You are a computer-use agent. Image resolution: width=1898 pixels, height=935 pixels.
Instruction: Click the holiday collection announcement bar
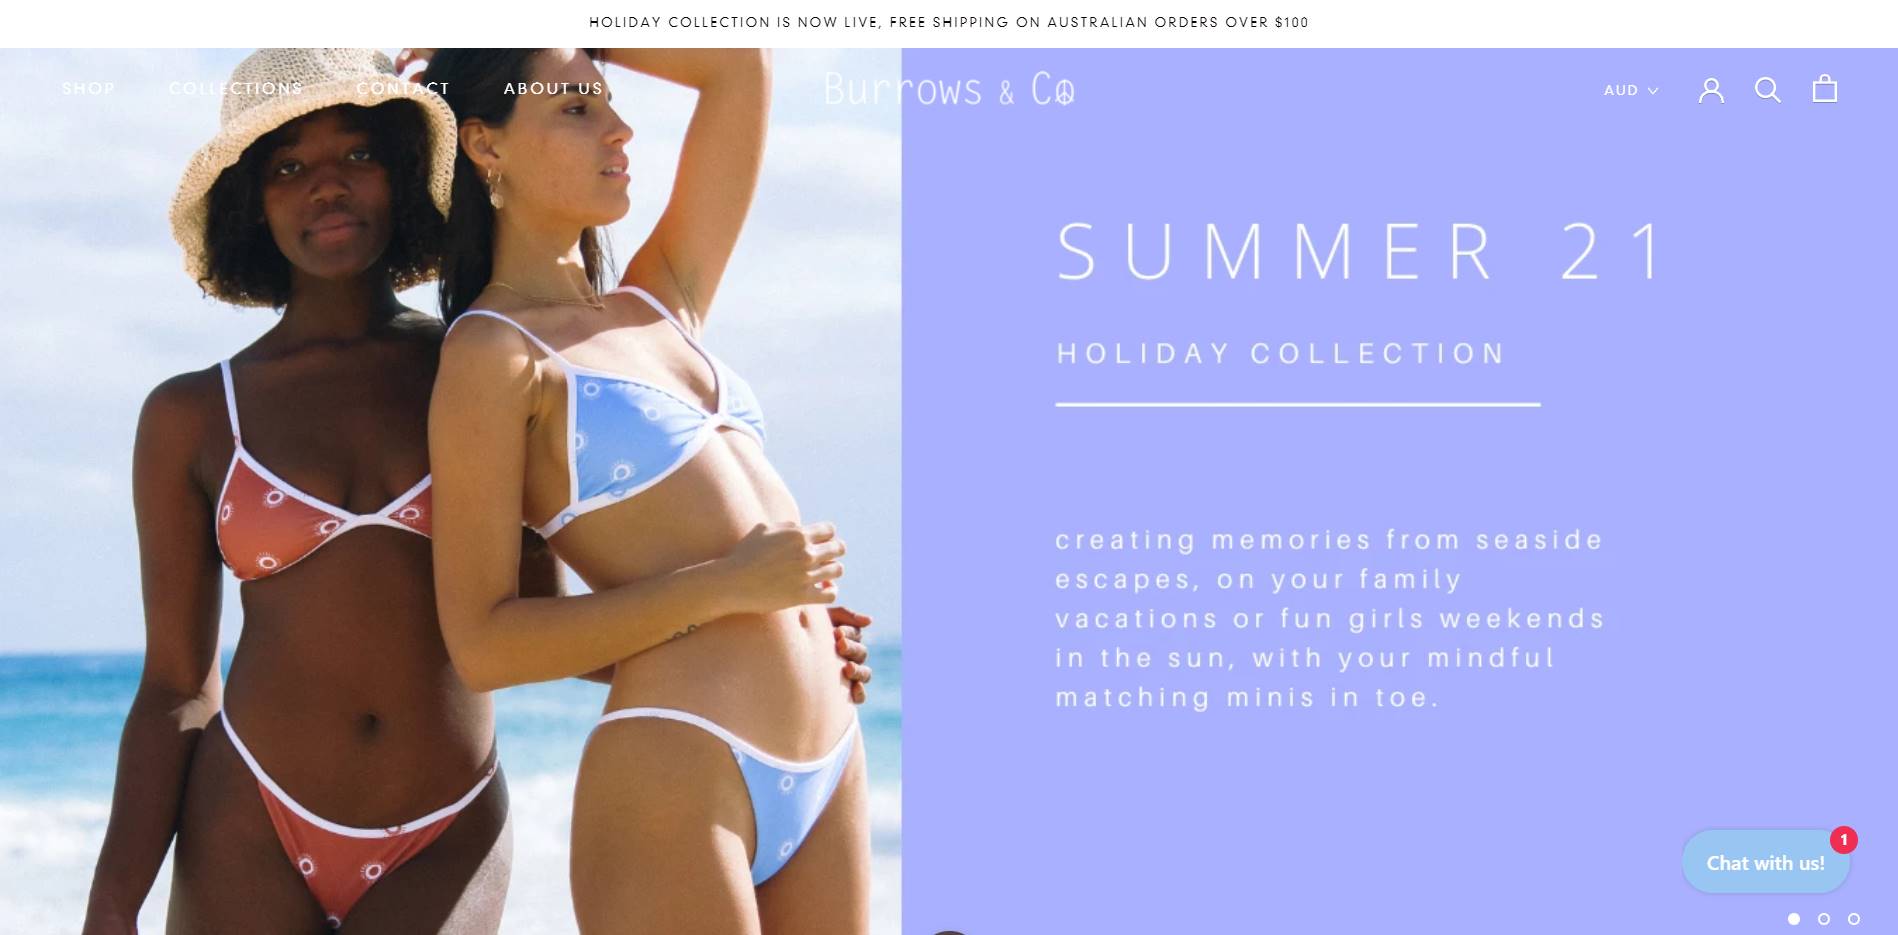[949, 22]
